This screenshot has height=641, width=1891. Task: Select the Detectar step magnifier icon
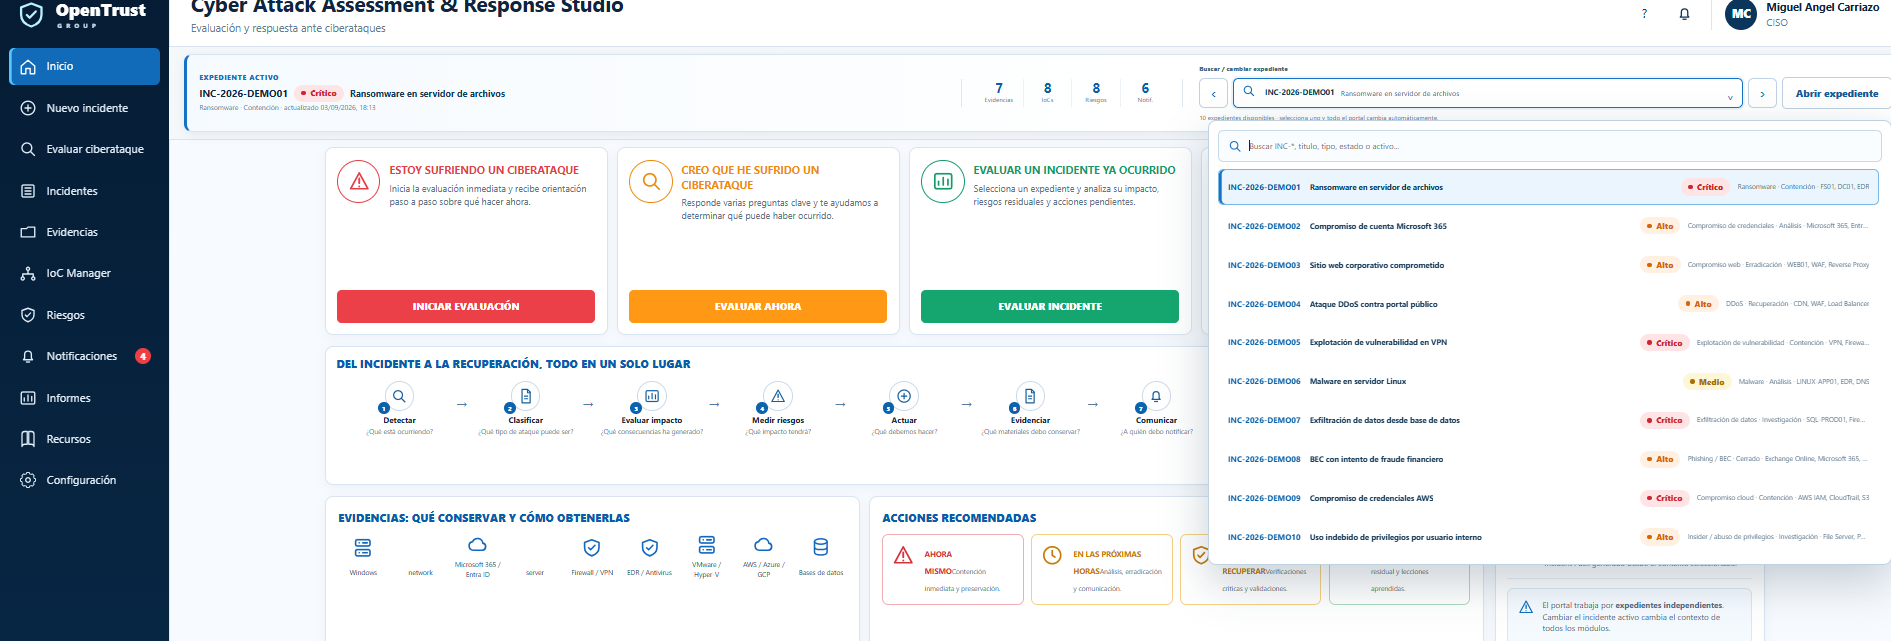point(399,396)
